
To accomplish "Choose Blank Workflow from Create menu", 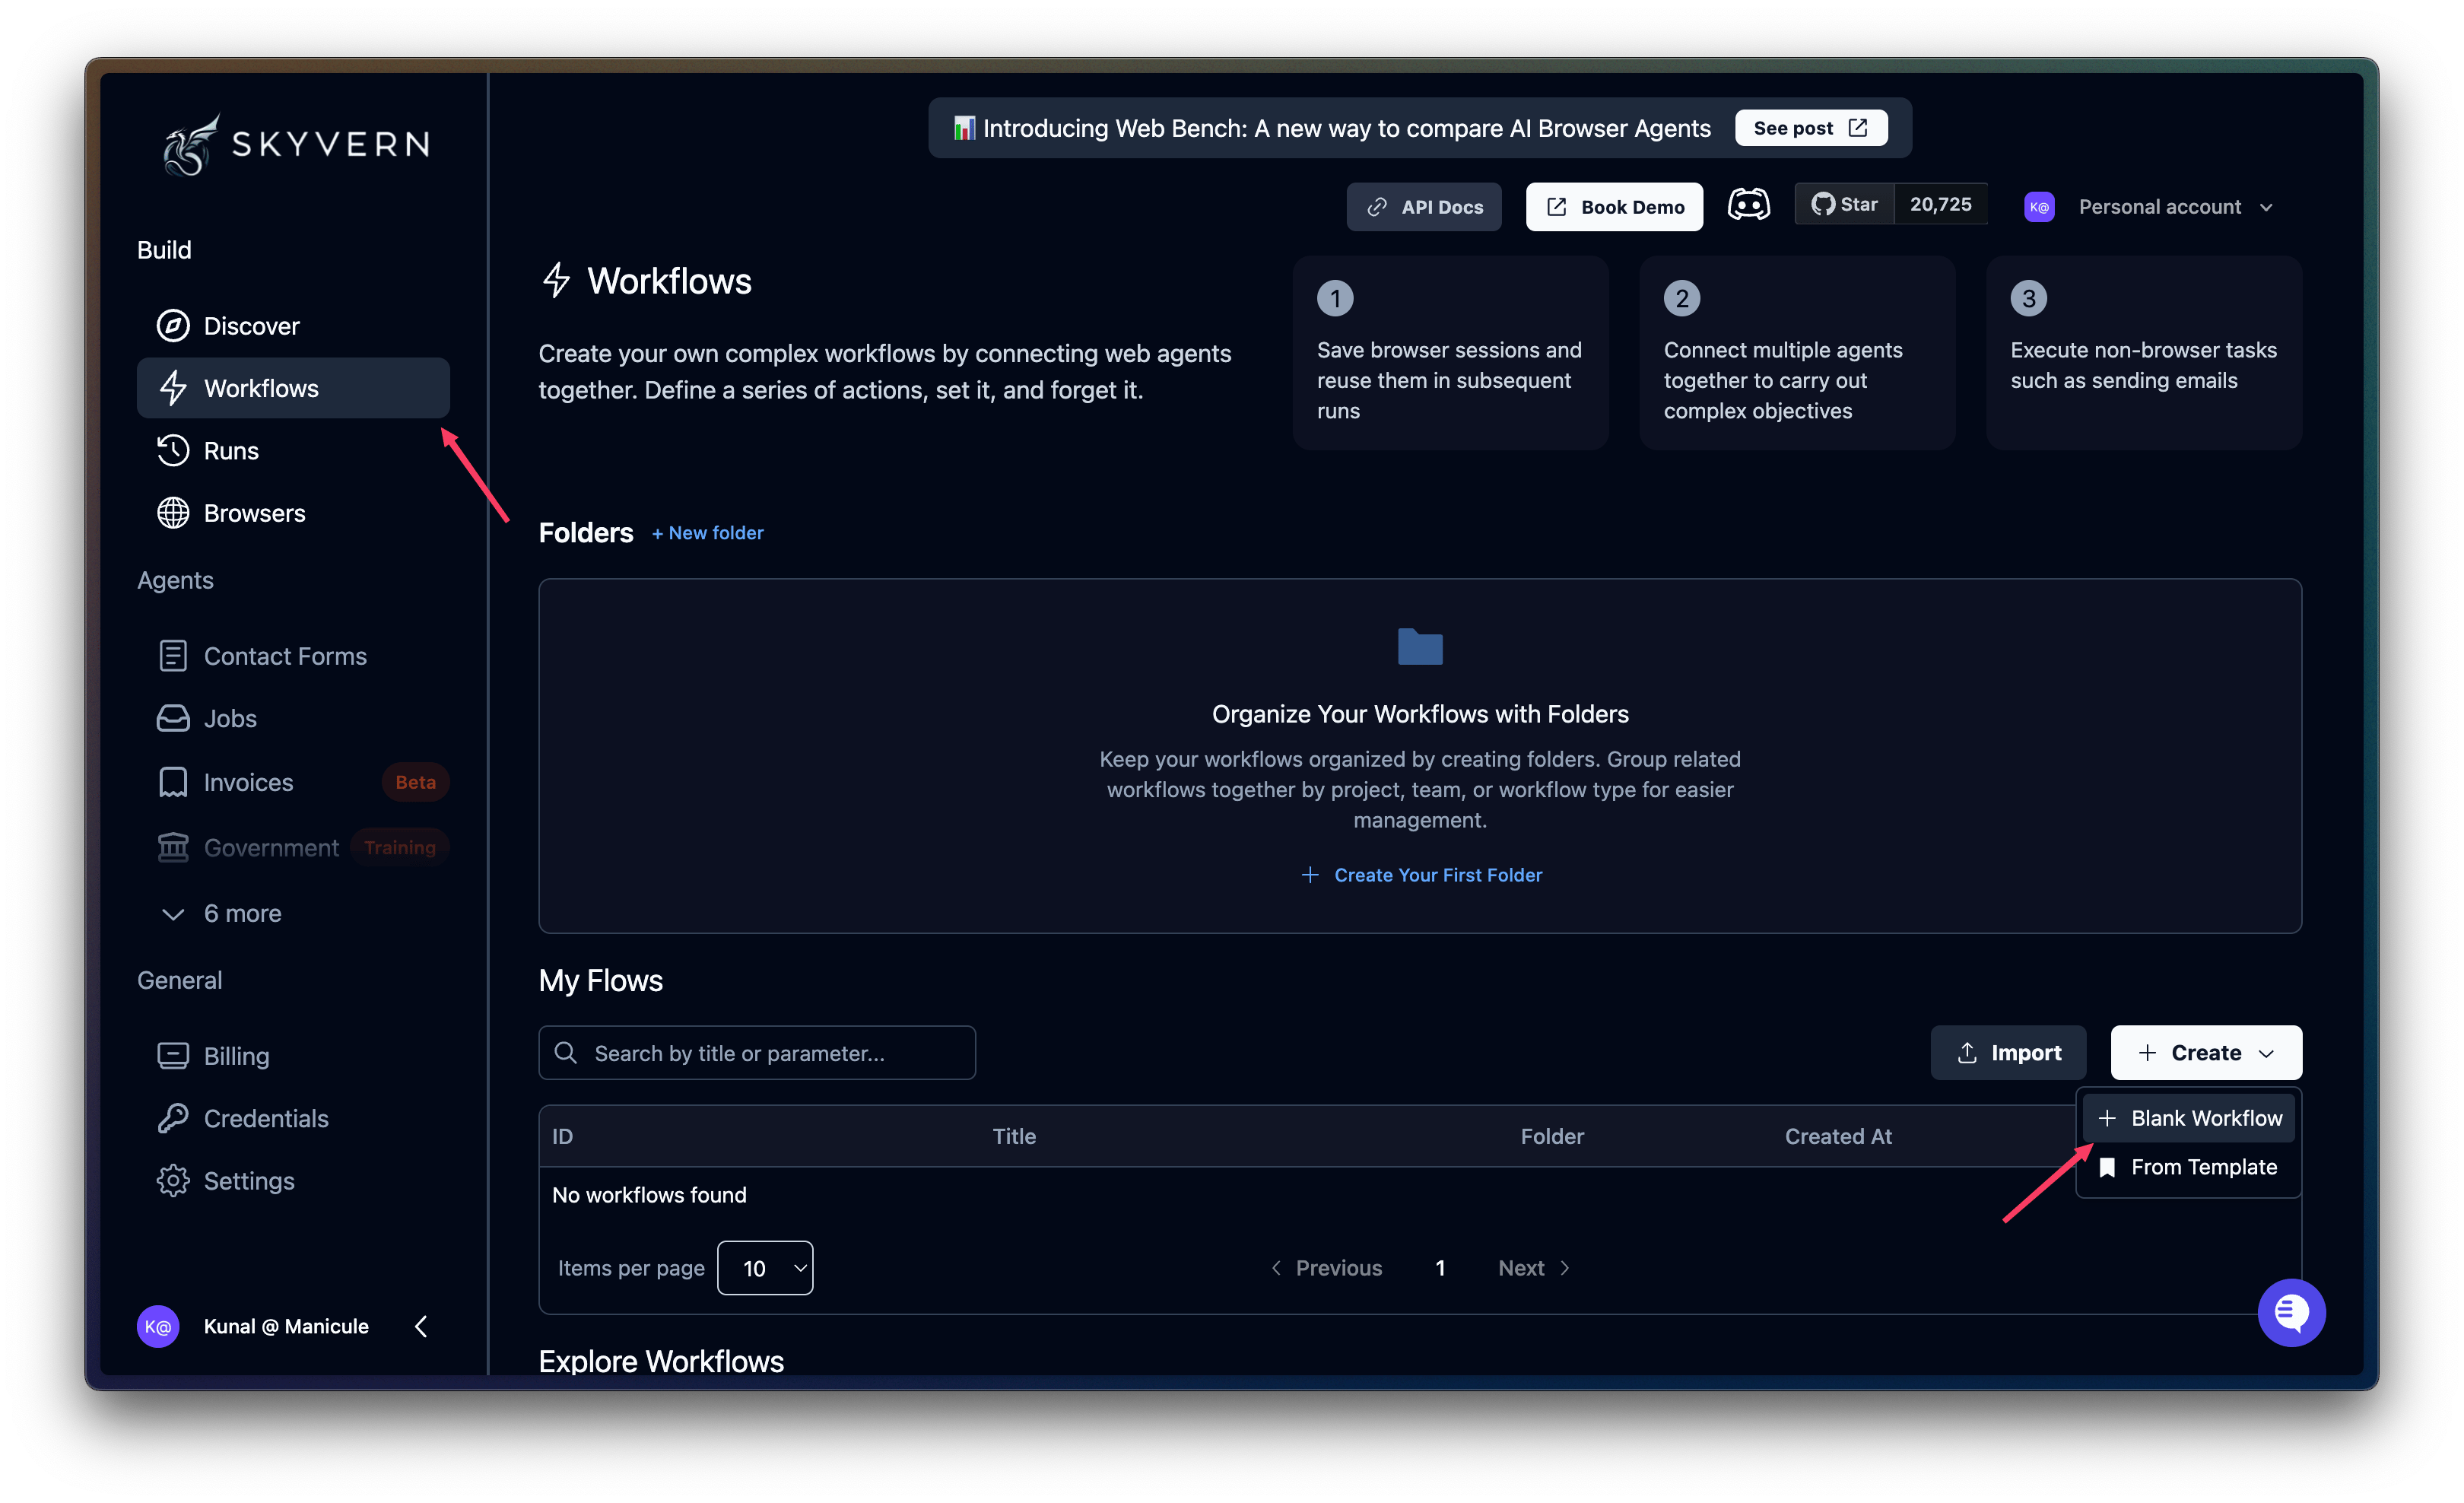I will [2190, 1118].
